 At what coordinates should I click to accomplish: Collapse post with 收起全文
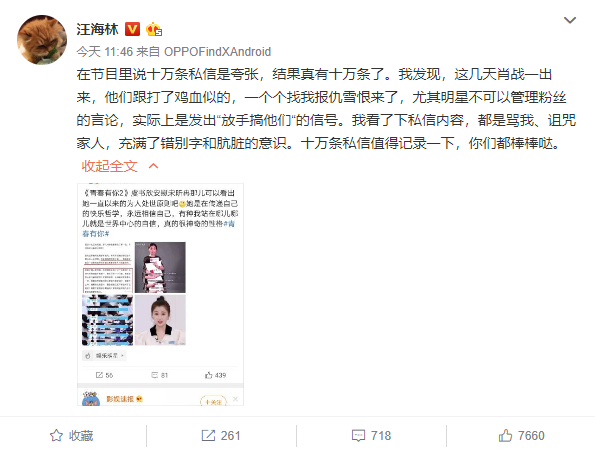pos(110,166)
